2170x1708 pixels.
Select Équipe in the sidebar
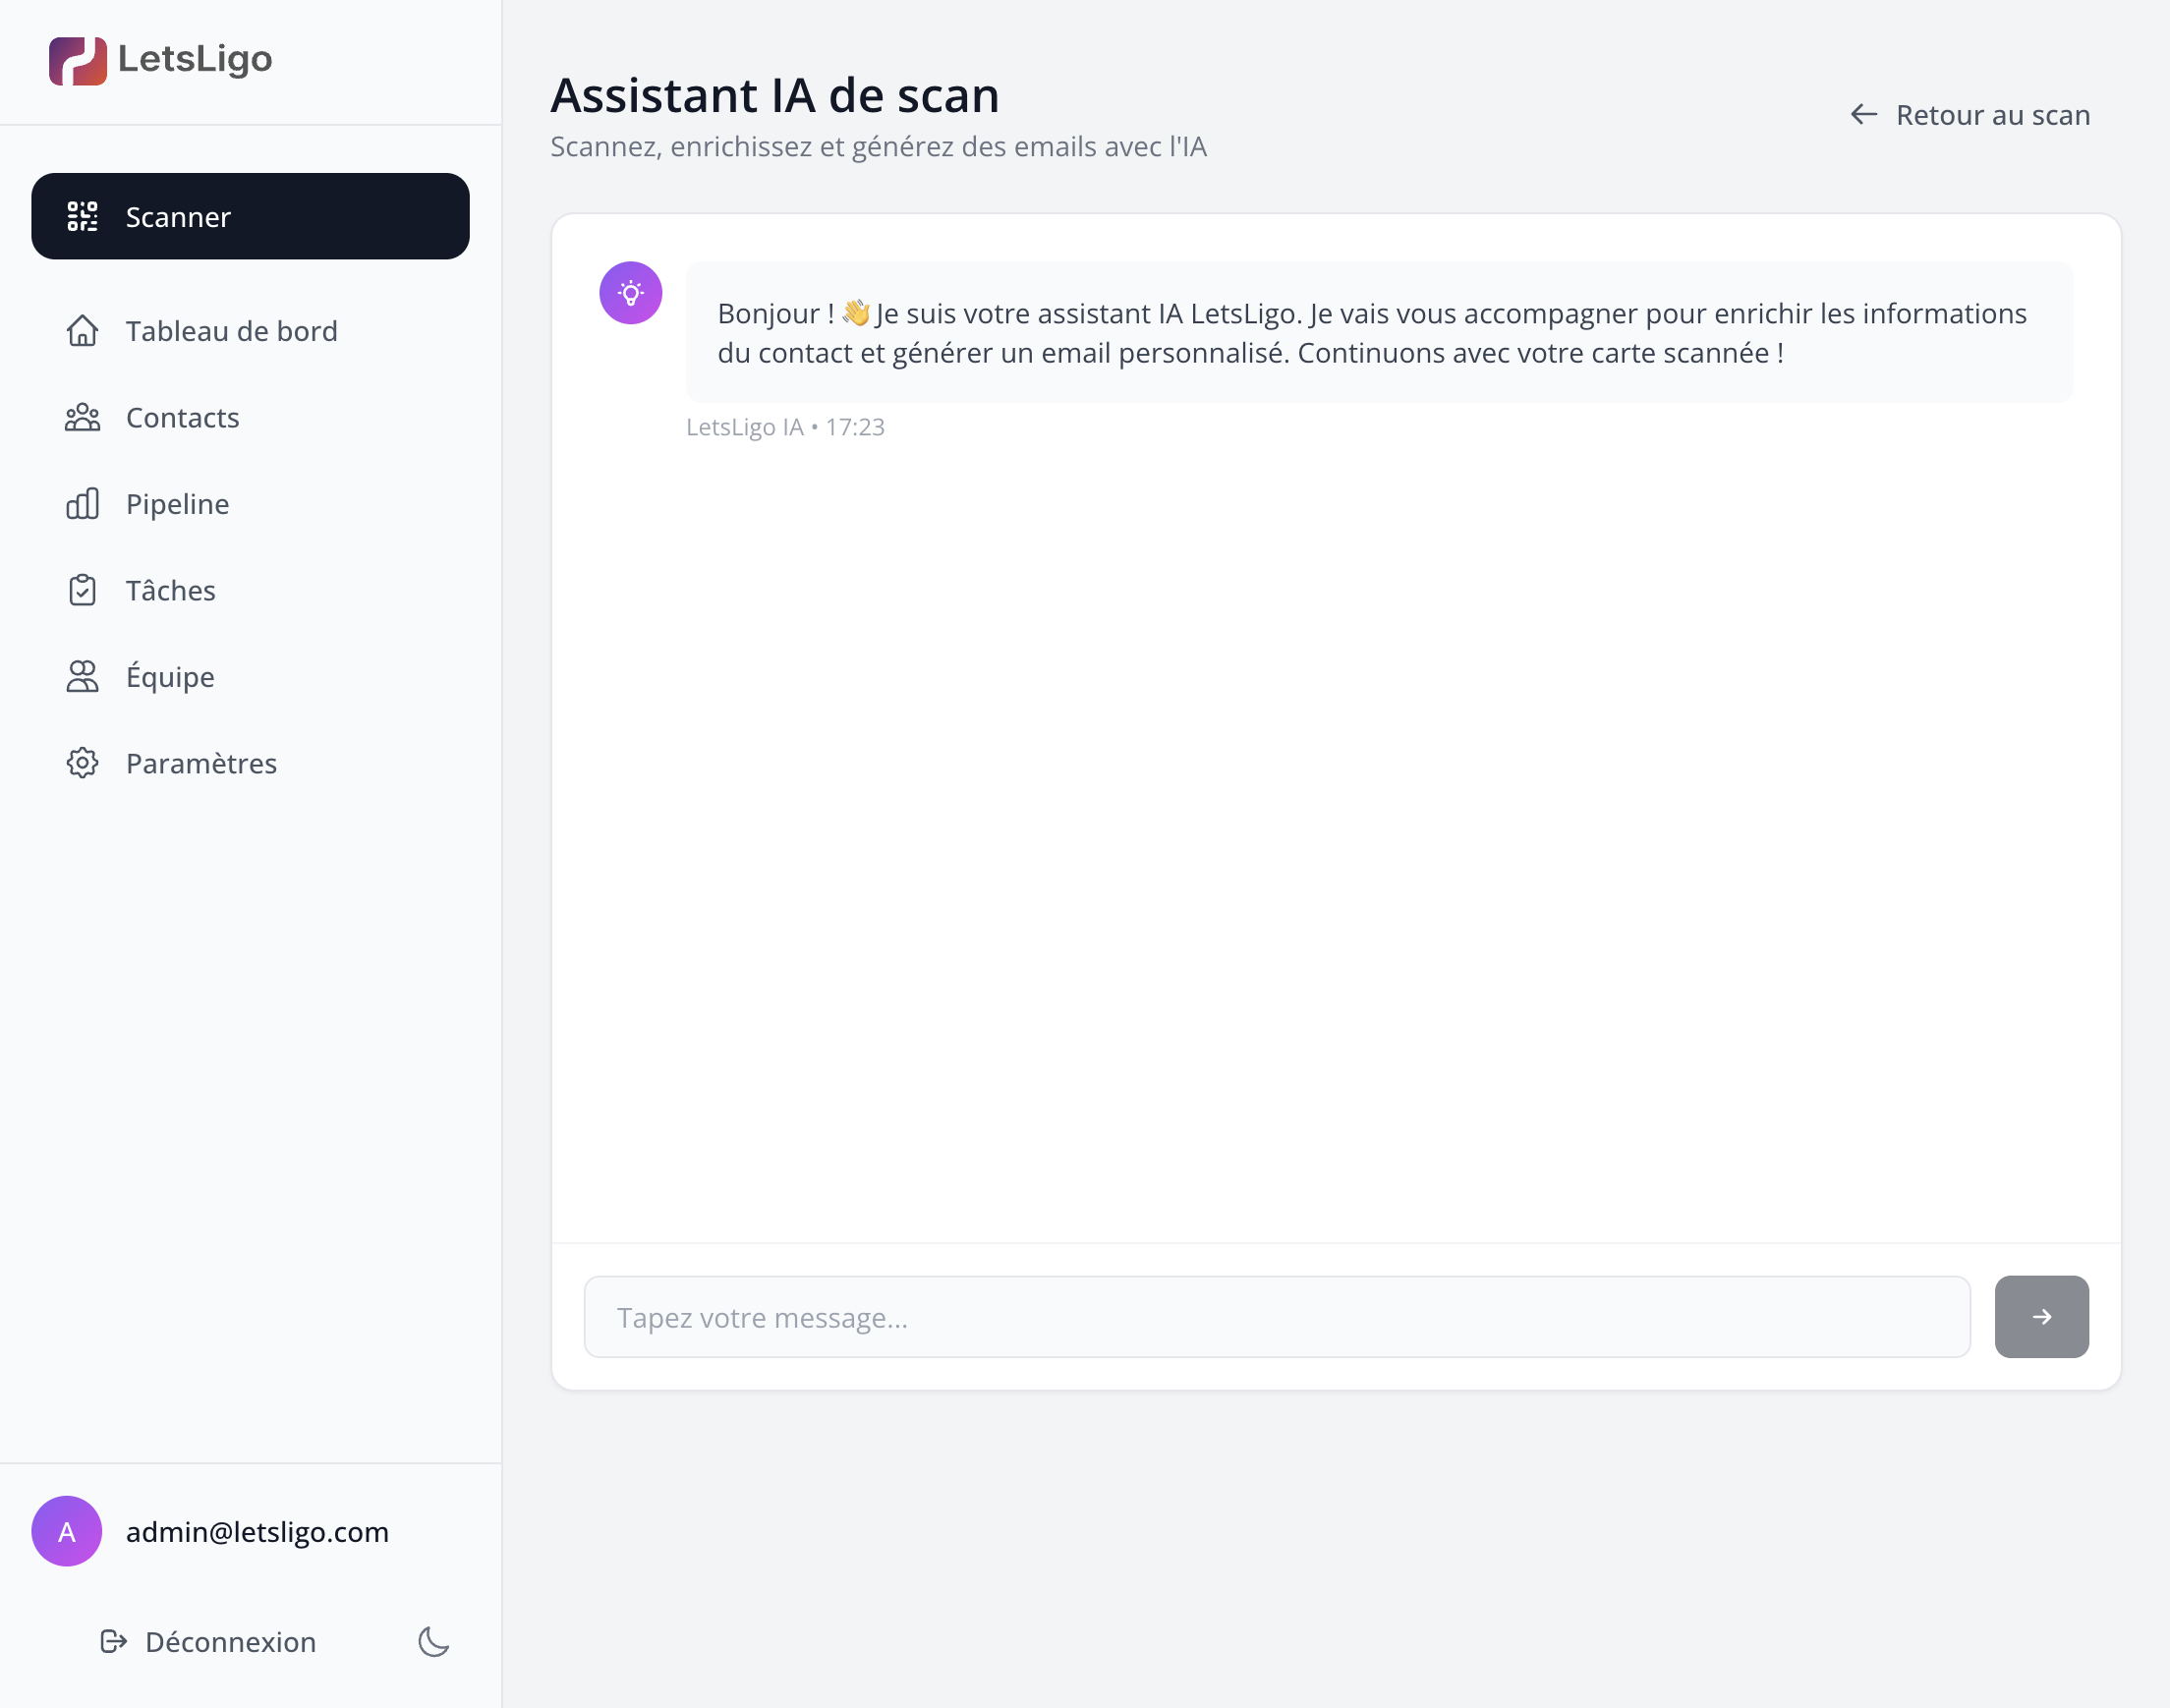pos(250,677)
